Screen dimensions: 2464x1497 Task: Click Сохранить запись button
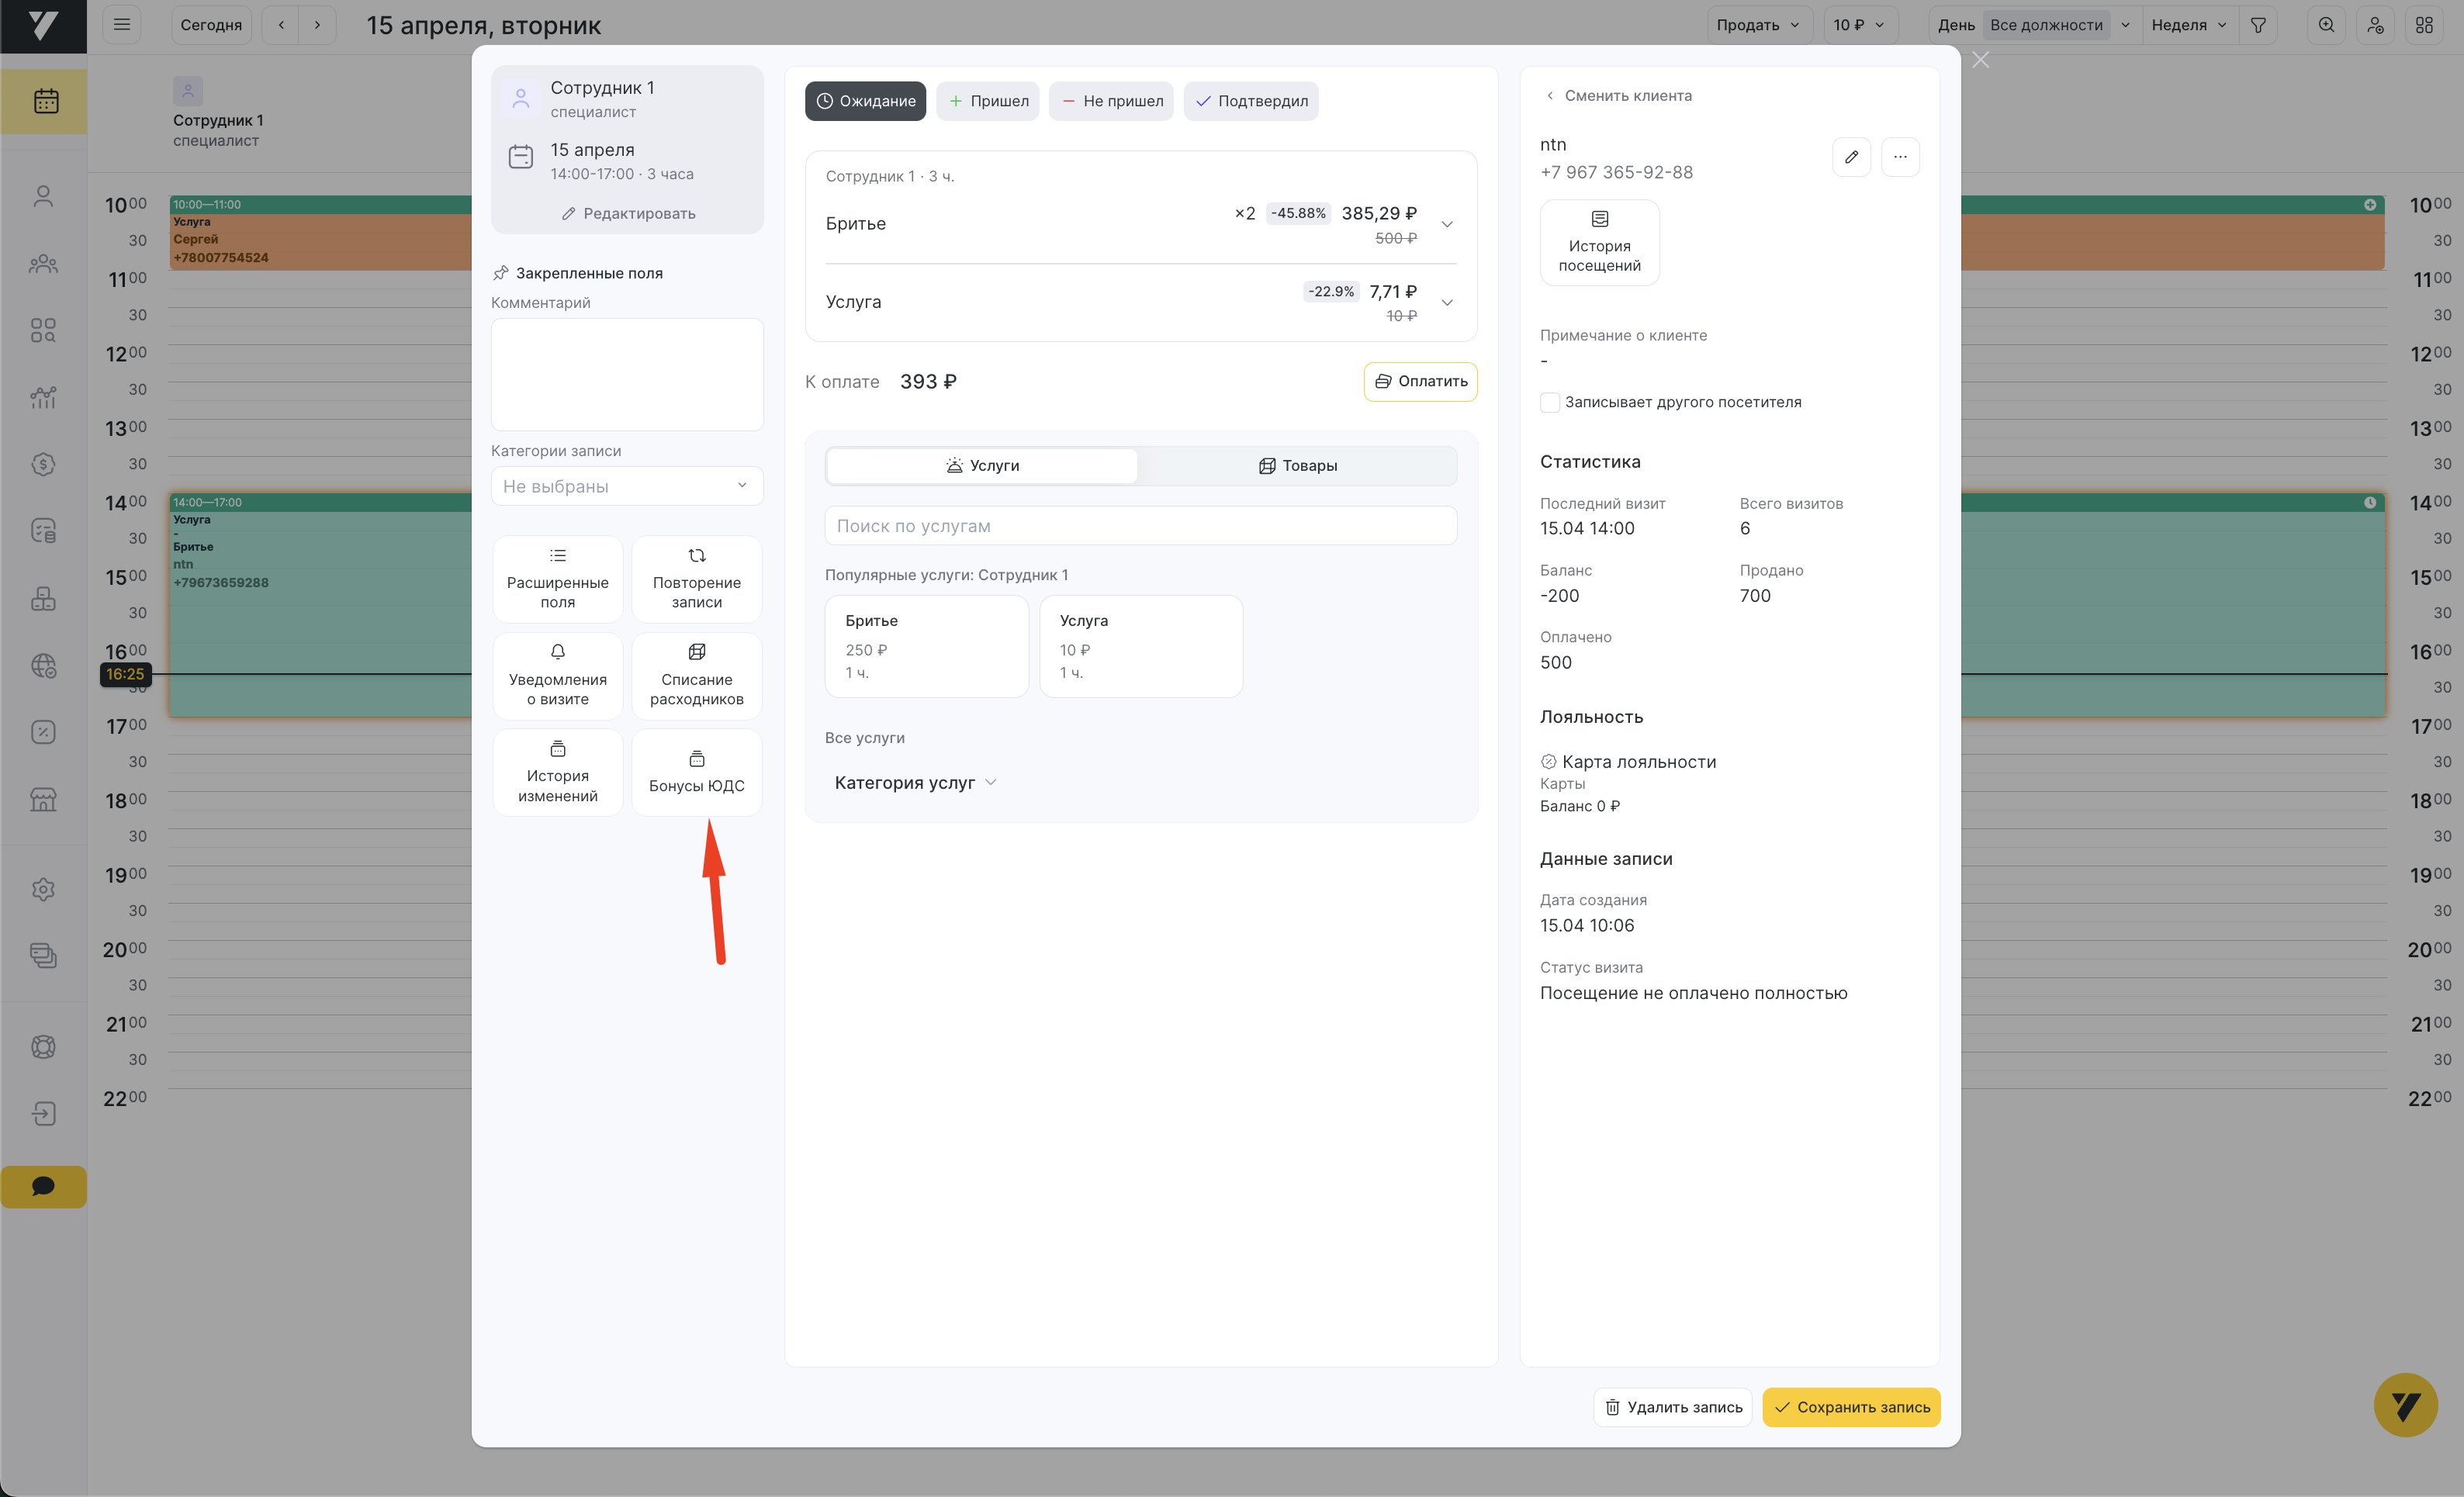[1850, 1407]
